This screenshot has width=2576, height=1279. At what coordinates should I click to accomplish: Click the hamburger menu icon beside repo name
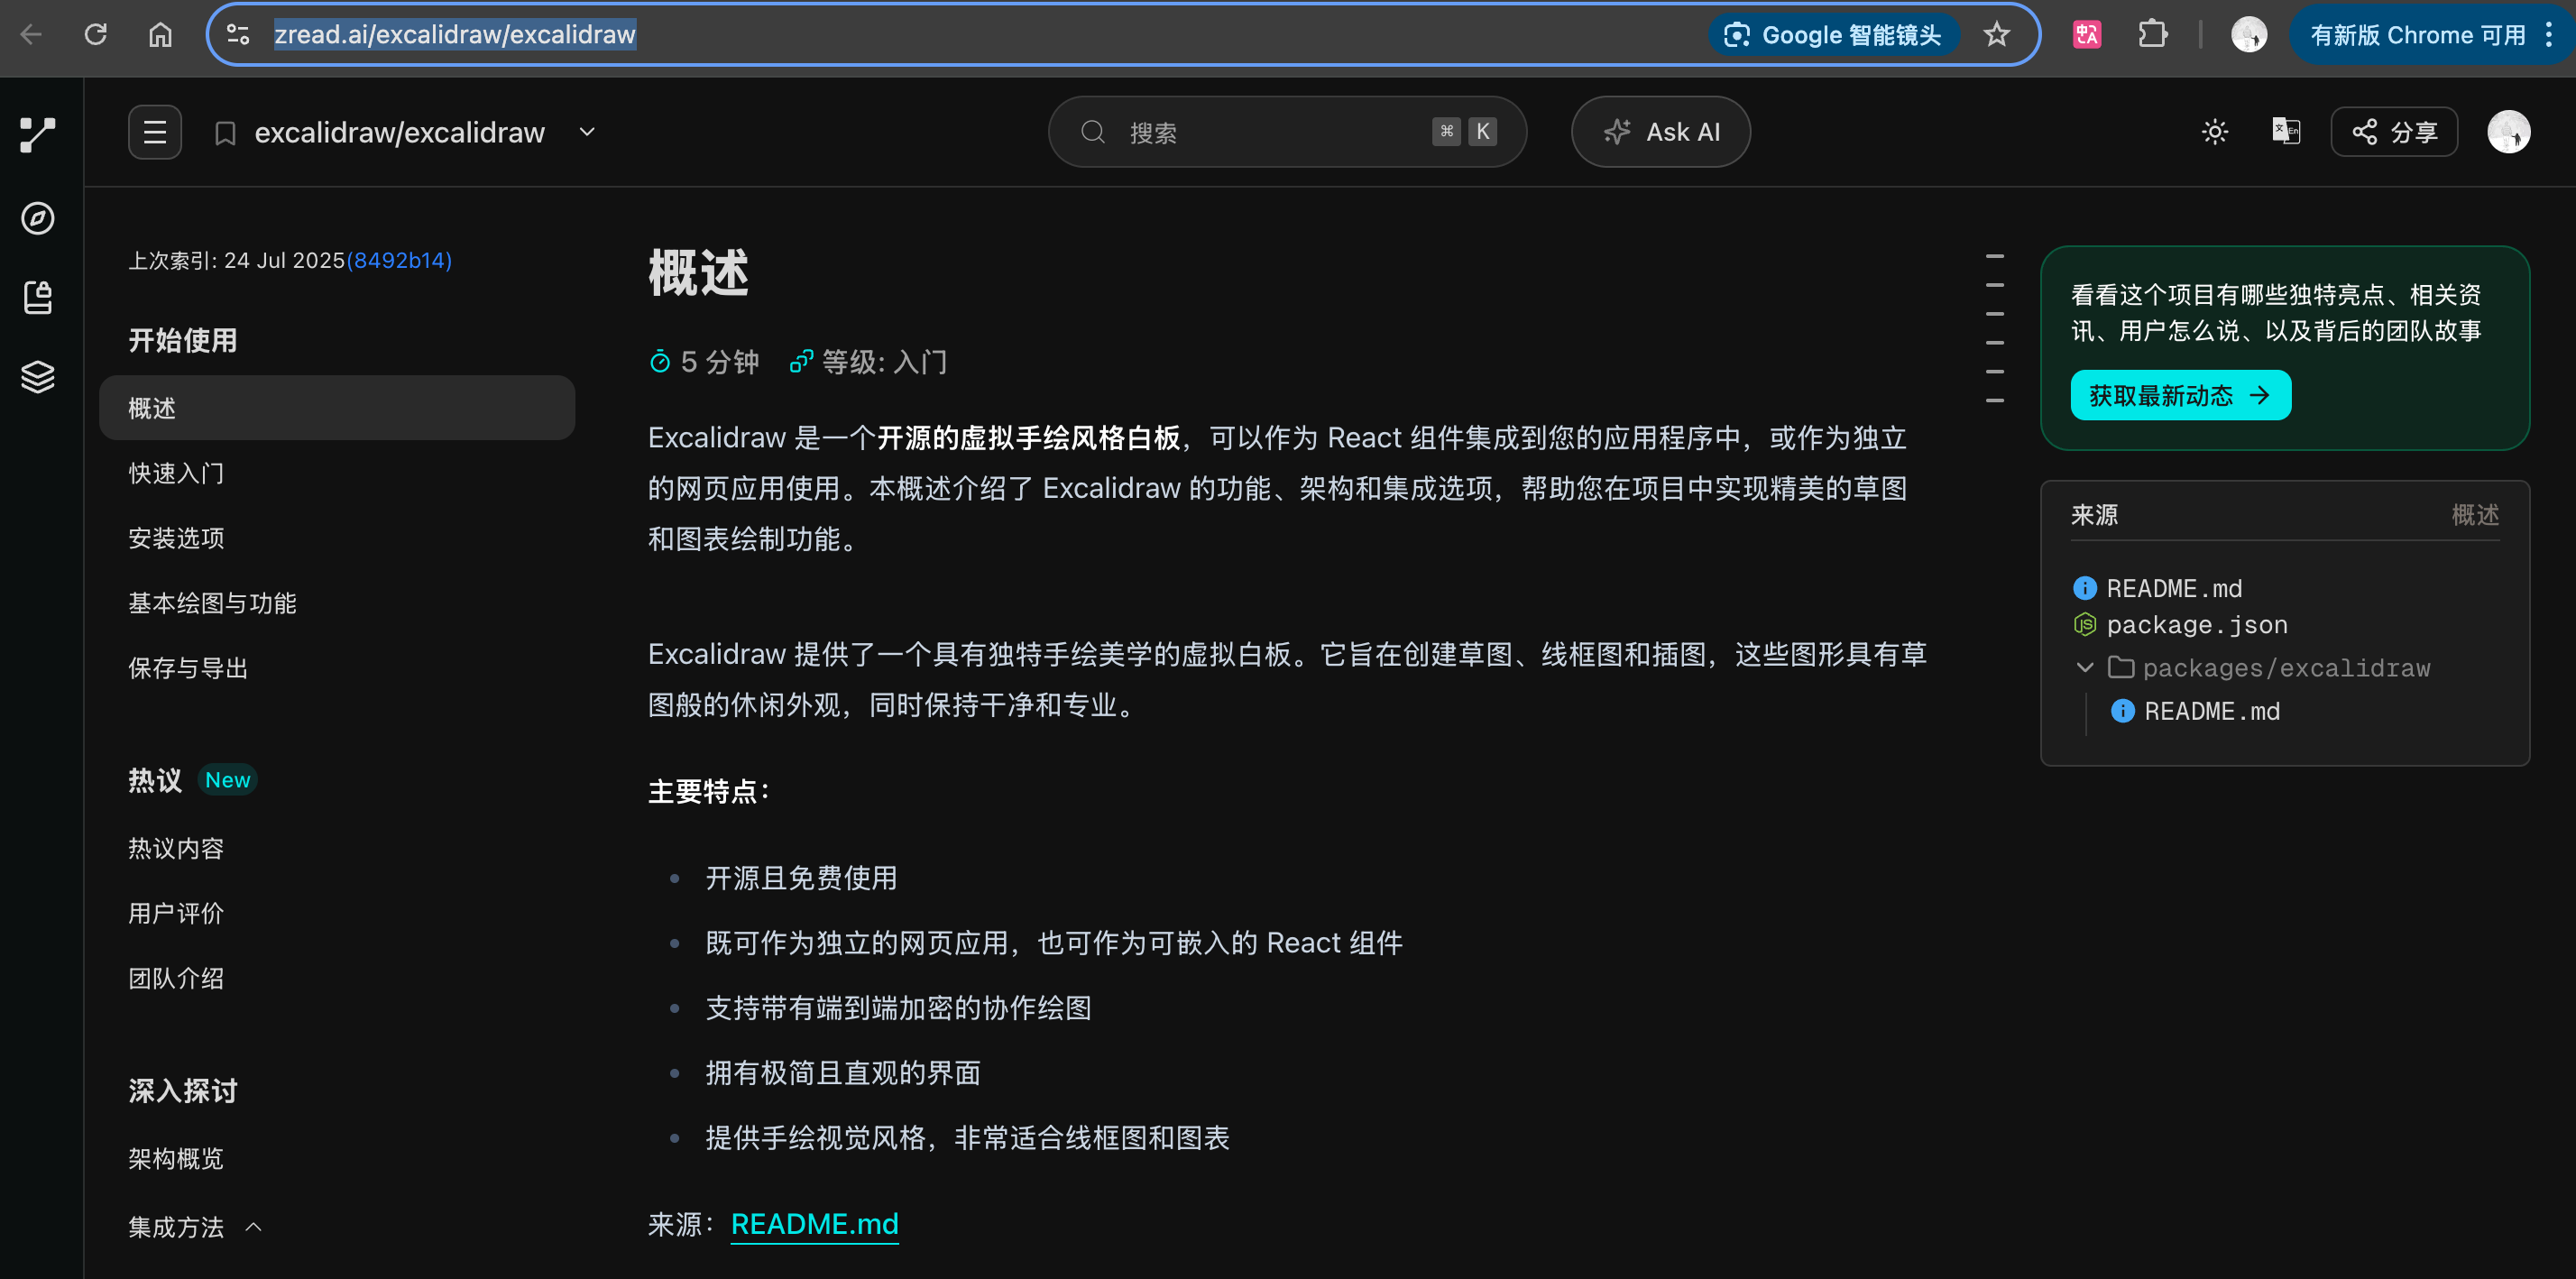[x=155, y=131]
